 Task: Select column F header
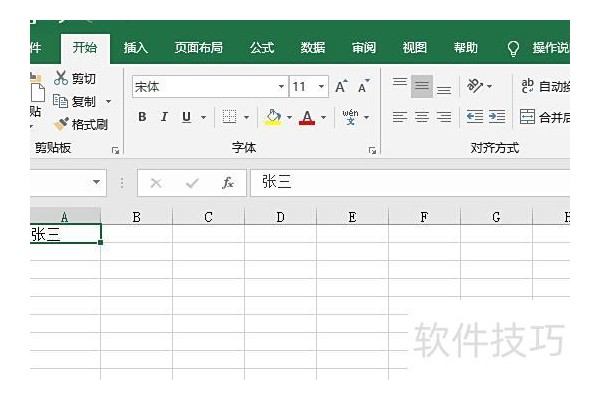coord(424,217)
